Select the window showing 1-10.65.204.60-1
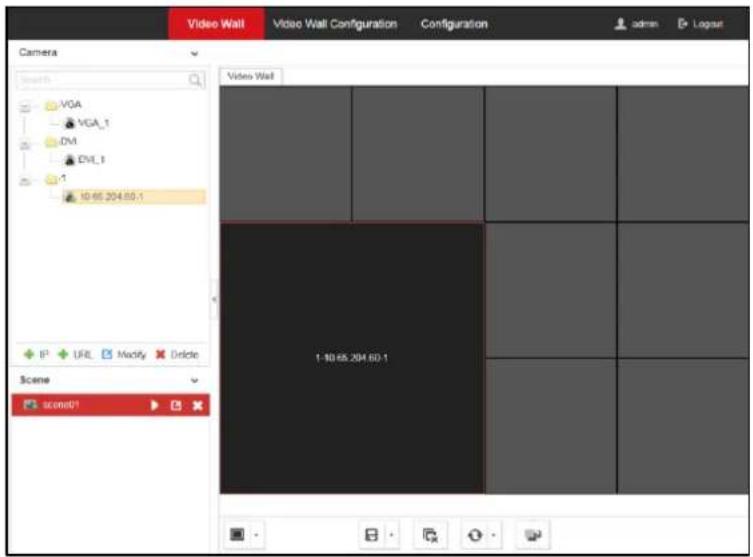This screenshot has width=753, height=557. [x=352, y=358]
